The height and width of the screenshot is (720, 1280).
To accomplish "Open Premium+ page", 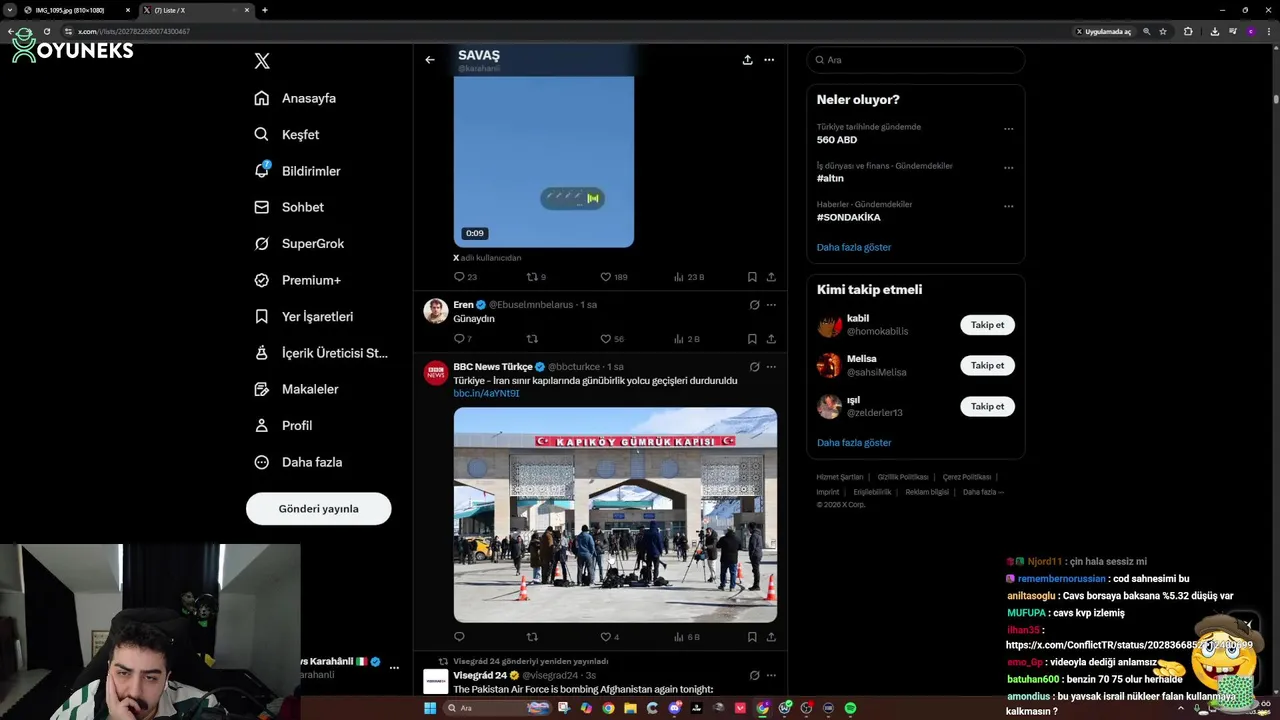I will pos(297,280).
